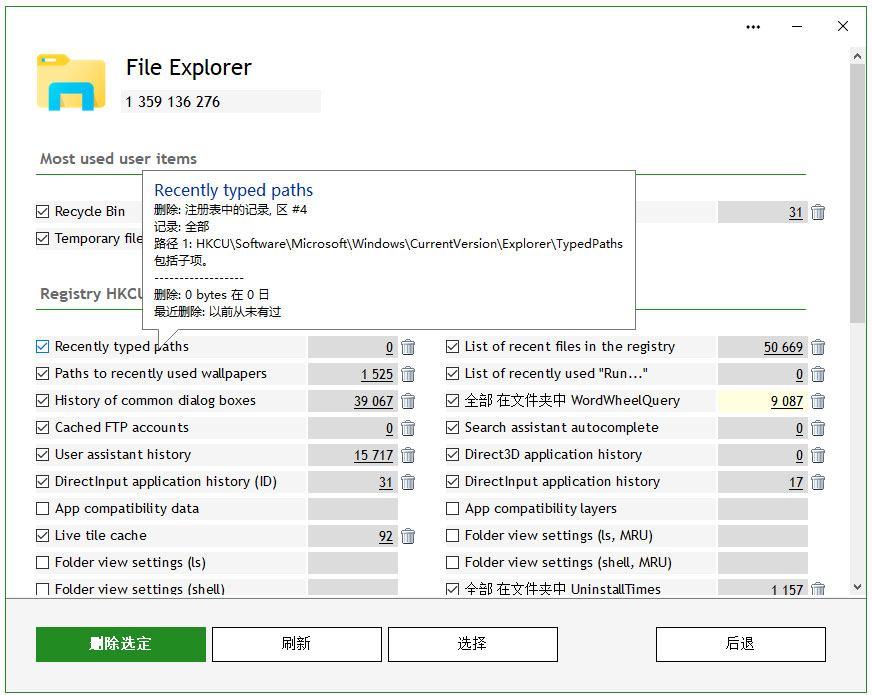Uncheck the Cached FTP accounts checkbox
Image resolution: width=872 pixels, height=695 pixels.
tap(42, 428)
